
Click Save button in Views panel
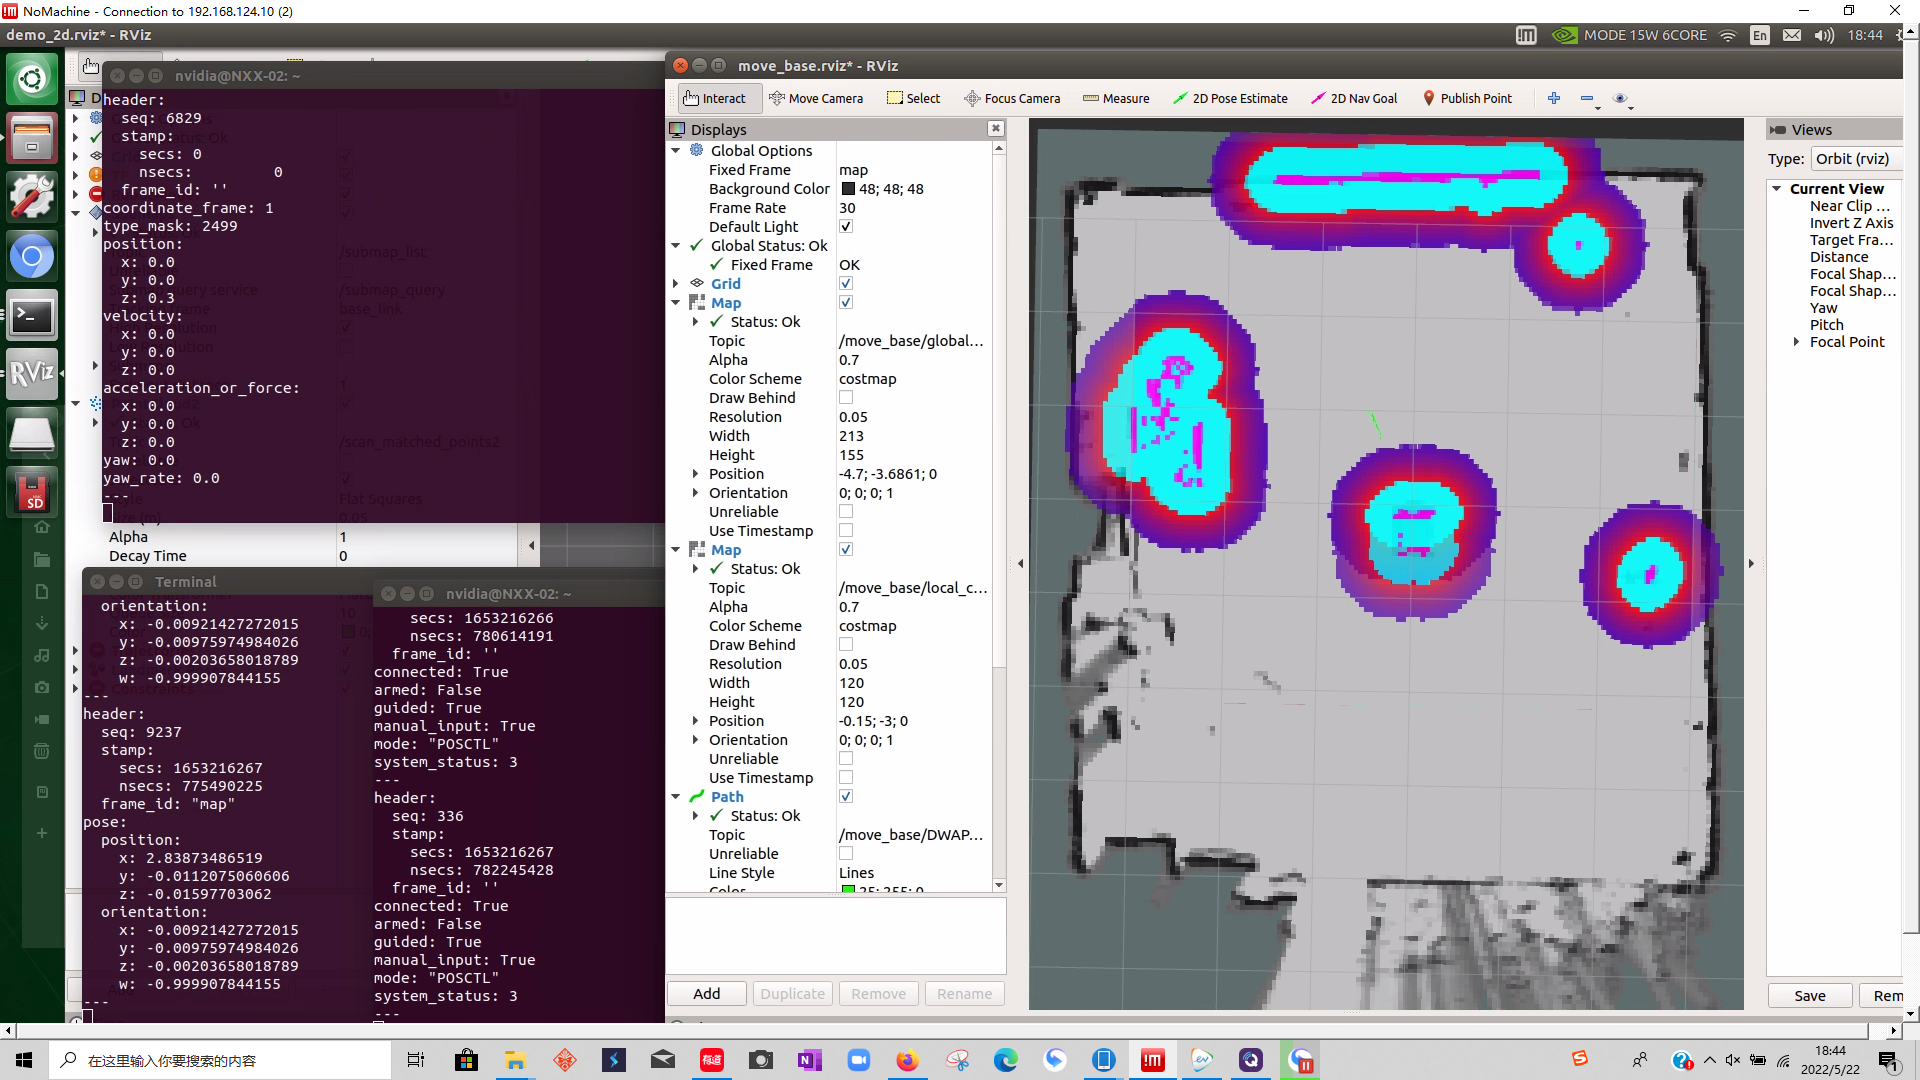1809,996
